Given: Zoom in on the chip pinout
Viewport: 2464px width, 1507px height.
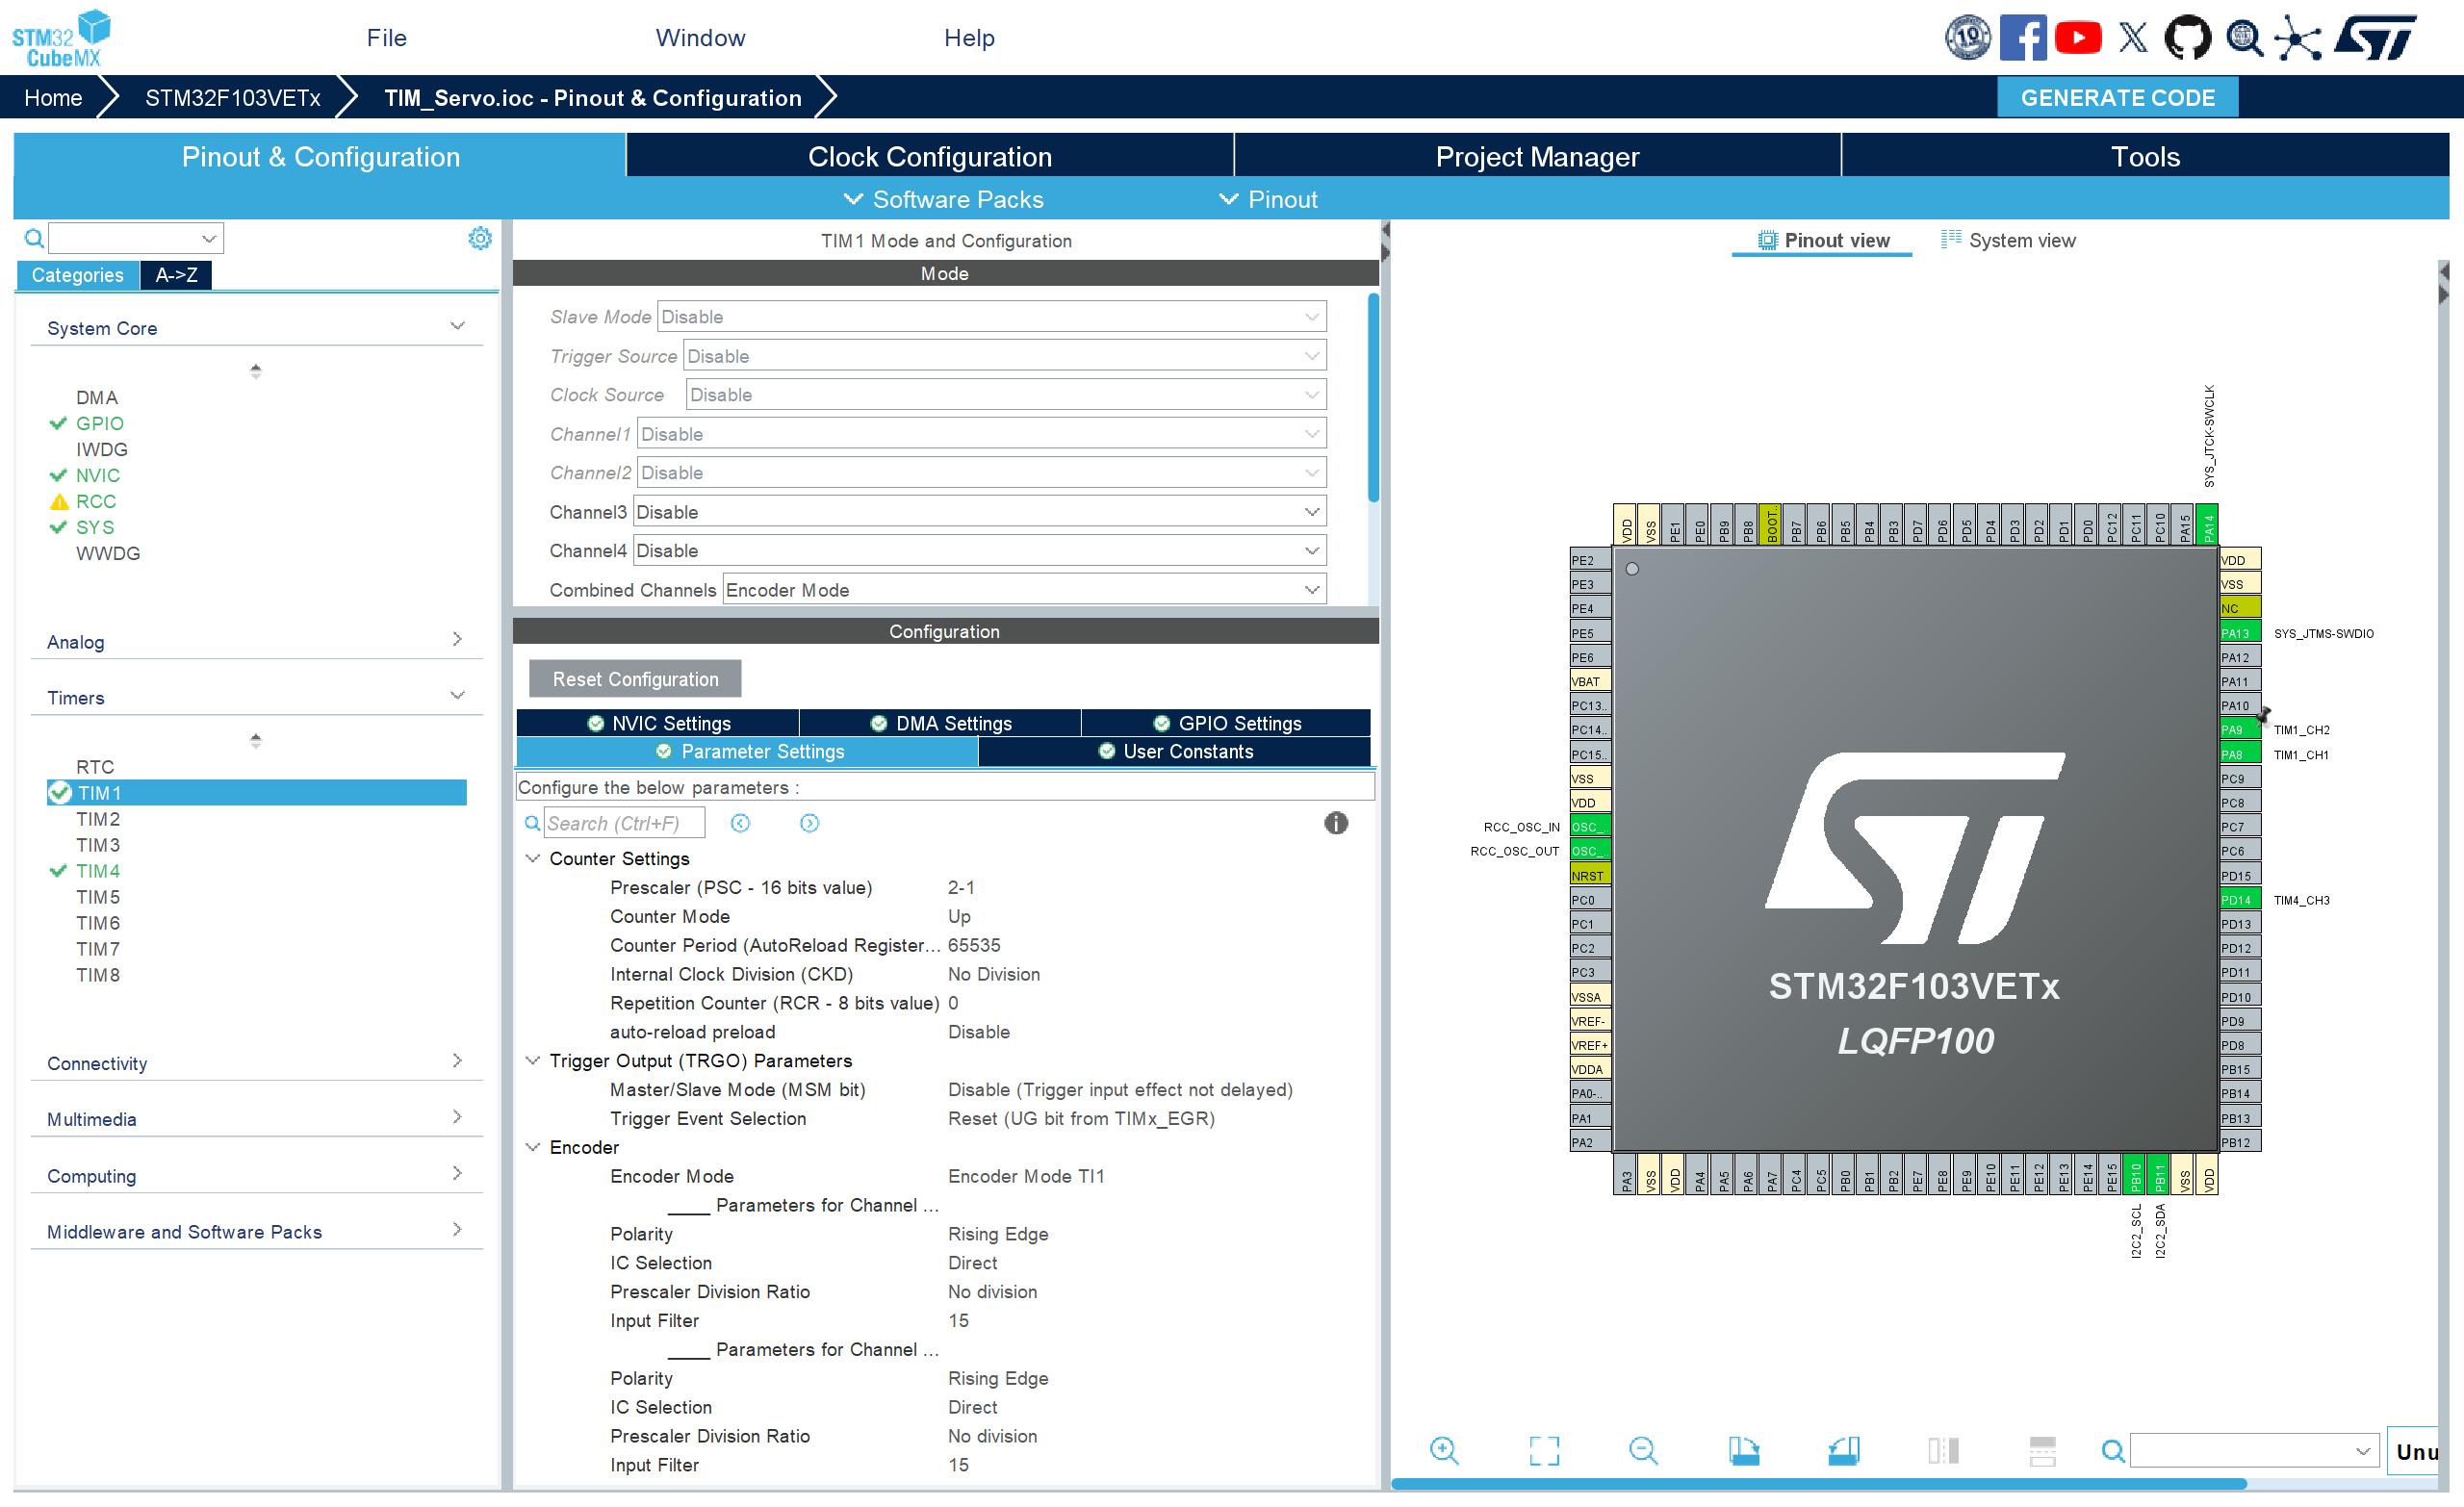Looking at the screenshot, I should (1443, 1450).
